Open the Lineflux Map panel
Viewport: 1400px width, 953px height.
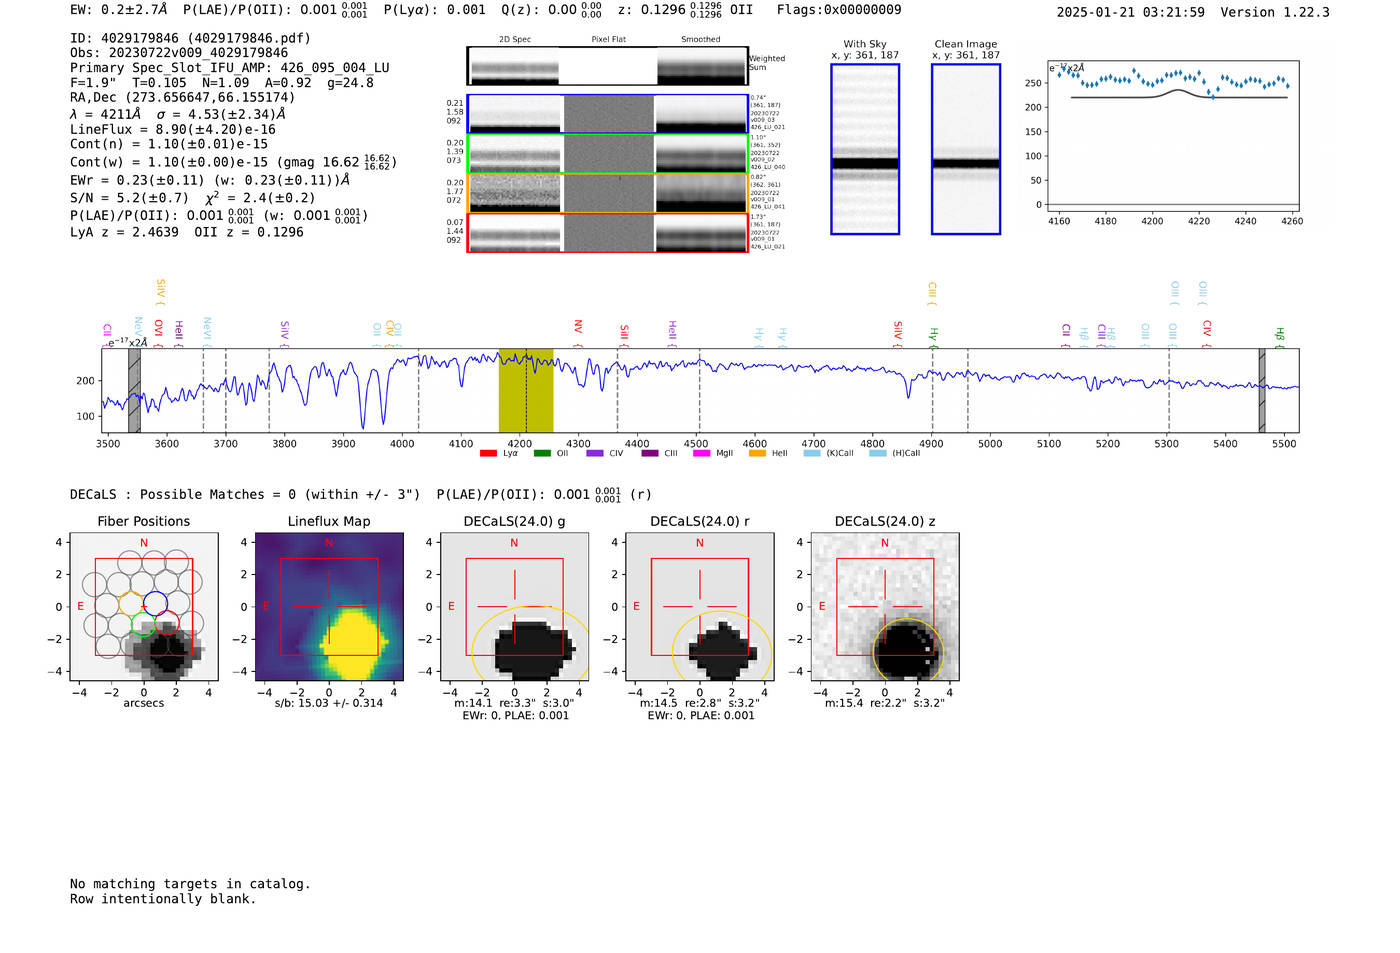pos(329,607)
